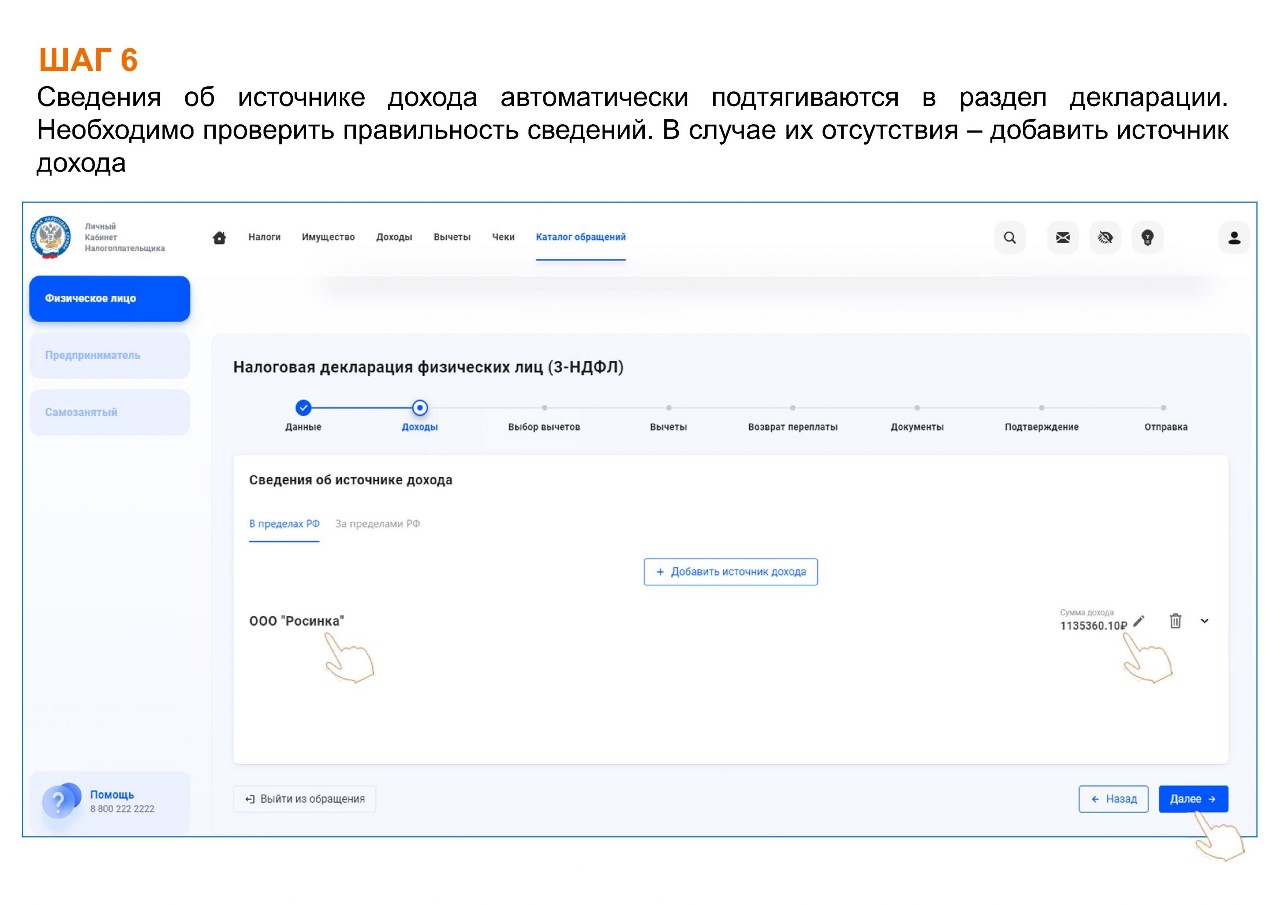The width and height of the screenshot is (1280, 905).
Task: Expand ООО "Росинка" details chevron
Action: [x=1204, y=621]
